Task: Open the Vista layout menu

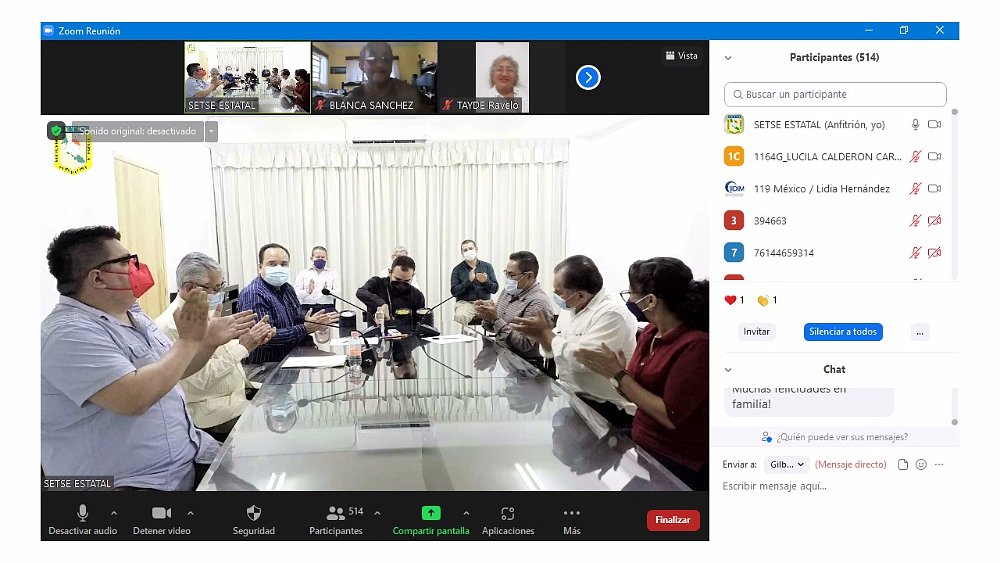Action: tap(681, 56)
